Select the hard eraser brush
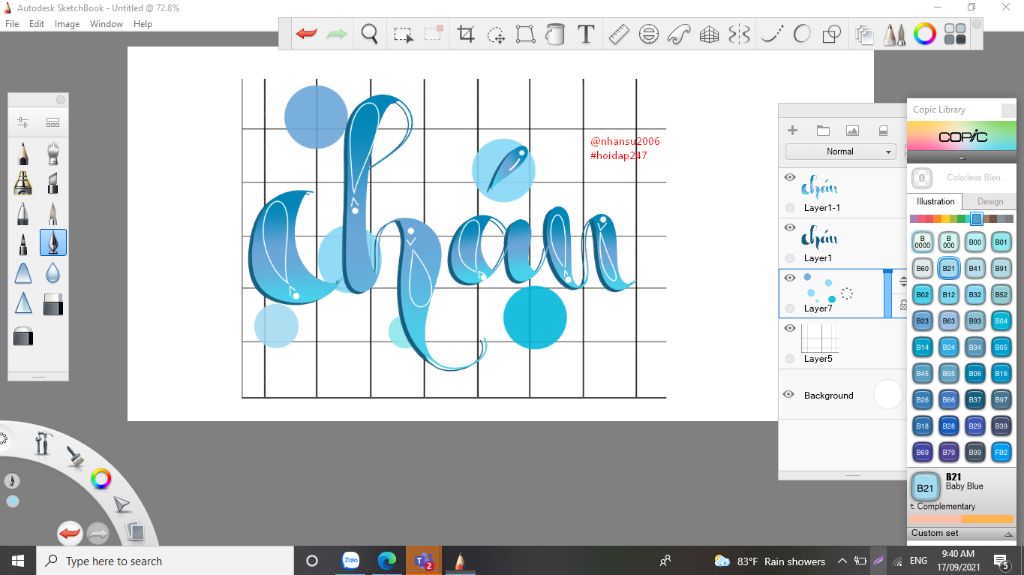Image resolution: width=1024 pixels, height=575 pixels. tap(53, 304)
